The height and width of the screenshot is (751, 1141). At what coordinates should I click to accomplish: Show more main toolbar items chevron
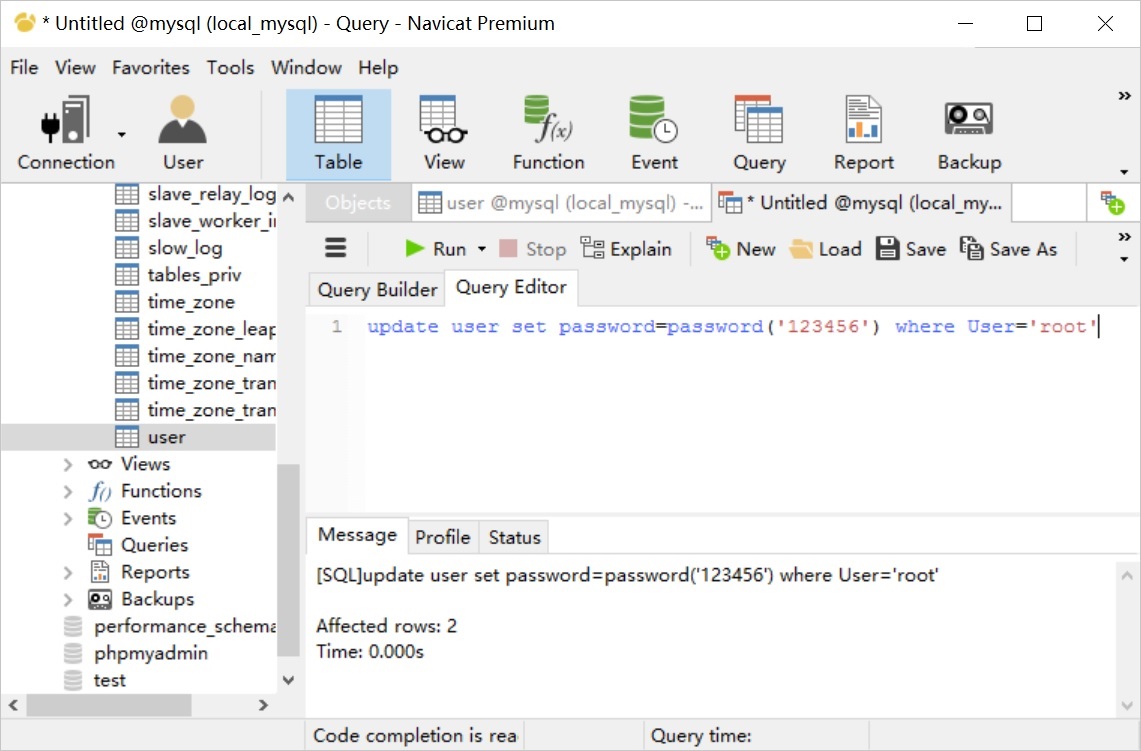(x=1124, y=96)
